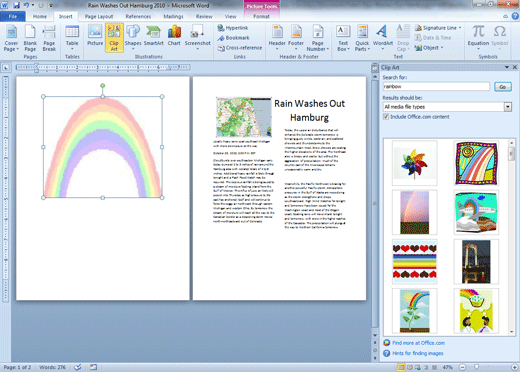Image resolution: width=520 pixels, height=372 pixels.
Task: Undo the last action
Action: click(26, 5)
